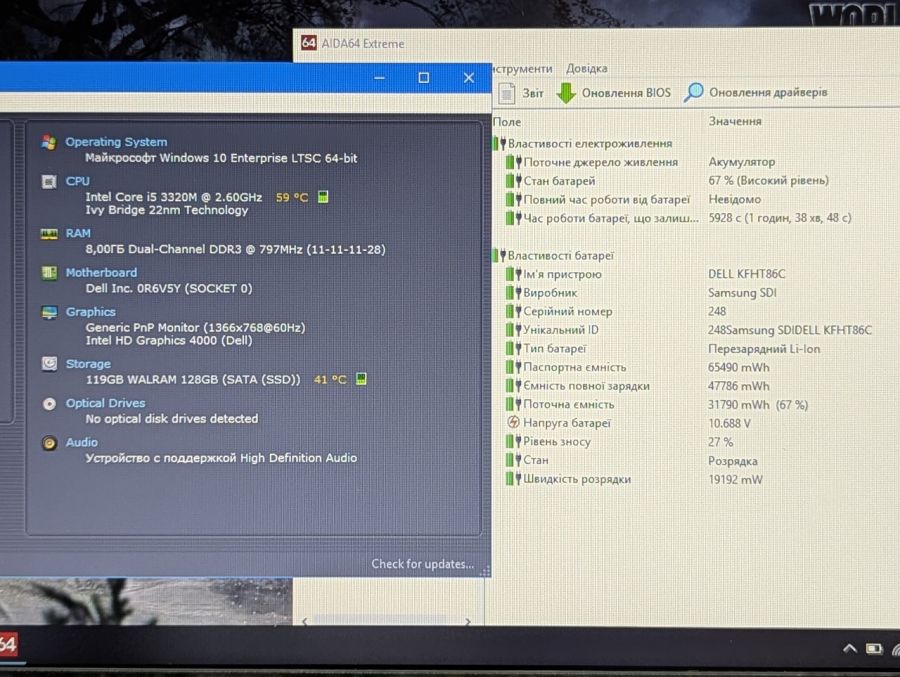Maximize the Speccy window
The height and width of the screenshot is (677, 900).
point(424,78)
